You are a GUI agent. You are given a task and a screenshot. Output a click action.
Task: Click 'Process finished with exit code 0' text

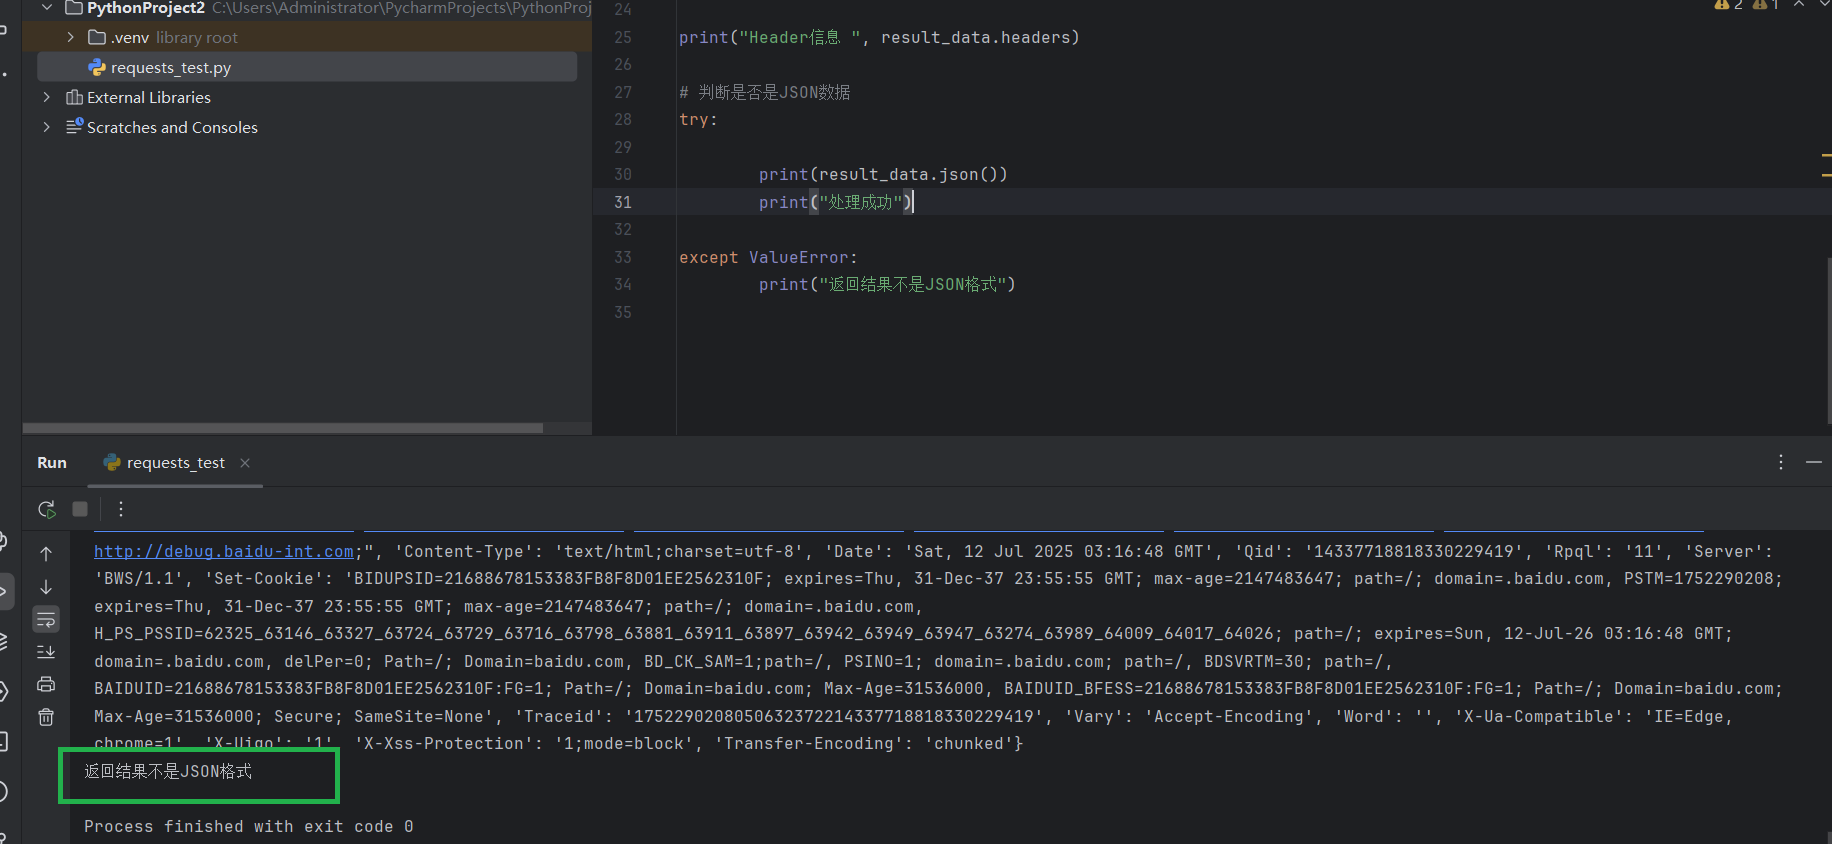[x=249, y=826]
